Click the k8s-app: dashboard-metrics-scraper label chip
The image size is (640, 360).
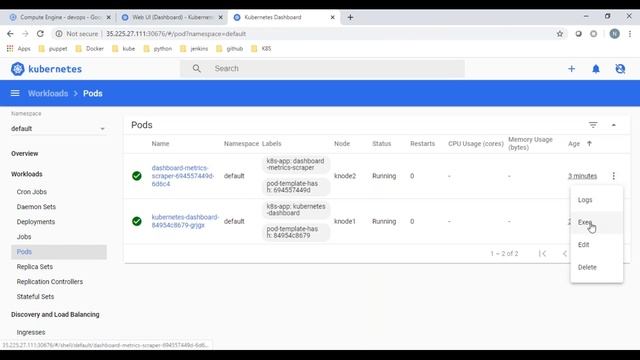[296, 164]
